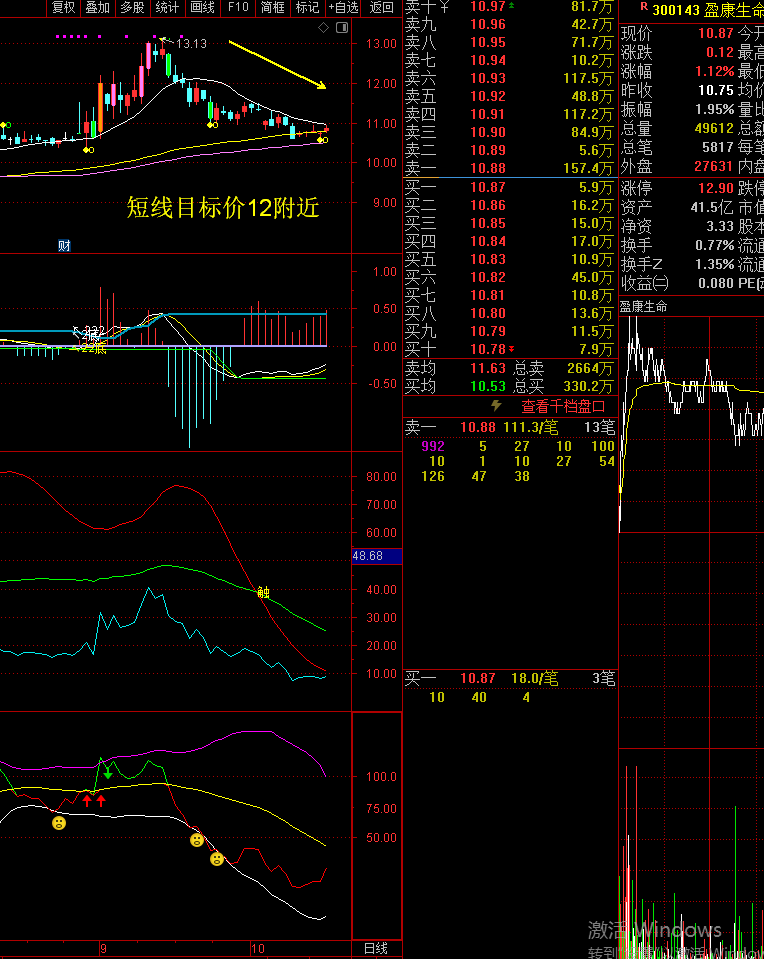Viewport: 764px width, 959px height.
Task: Toggle the panel layout icon beside diamond
Action: click(340, 28)
